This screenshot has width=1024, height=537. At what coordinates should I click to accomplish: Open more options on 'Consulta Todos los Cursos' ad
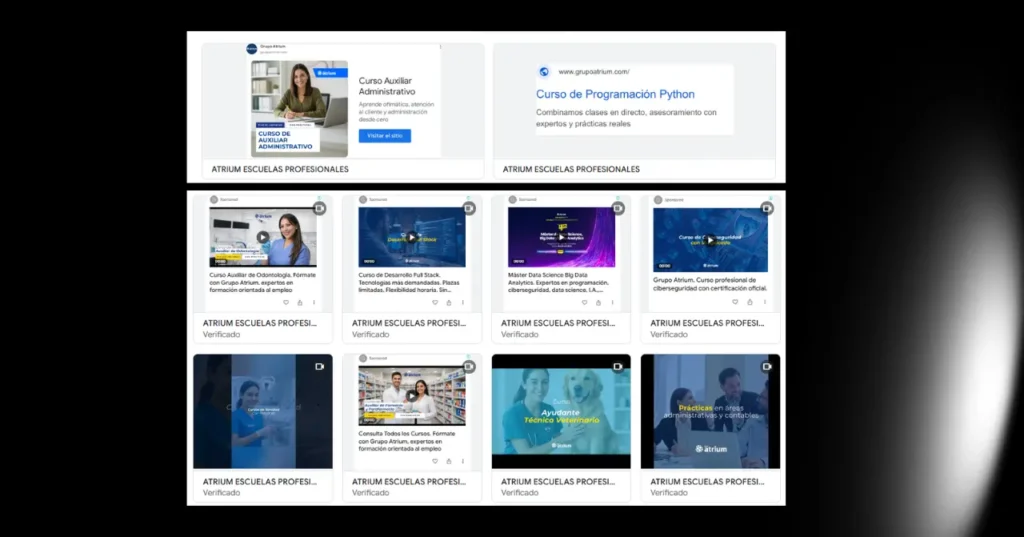[463, 461]
